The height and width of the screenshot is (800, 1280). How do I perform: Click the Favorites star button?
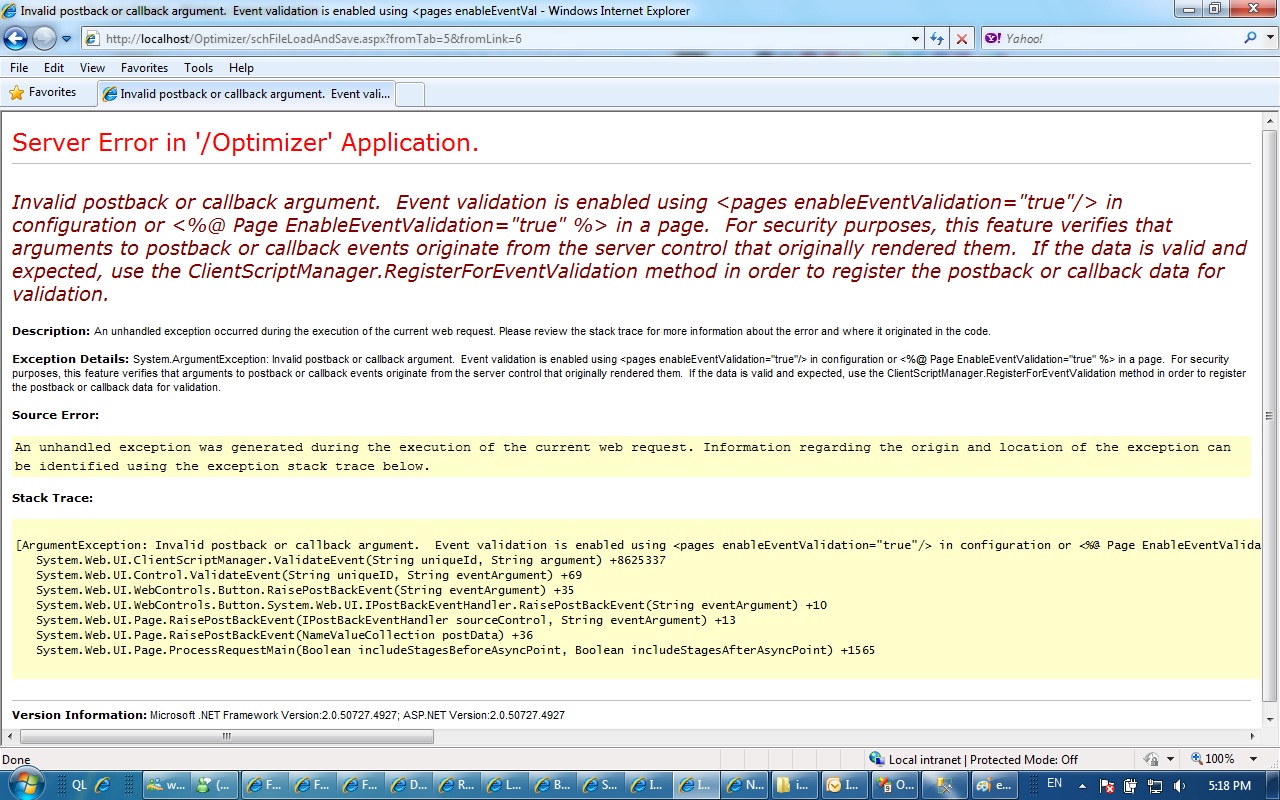click(43, 93)
